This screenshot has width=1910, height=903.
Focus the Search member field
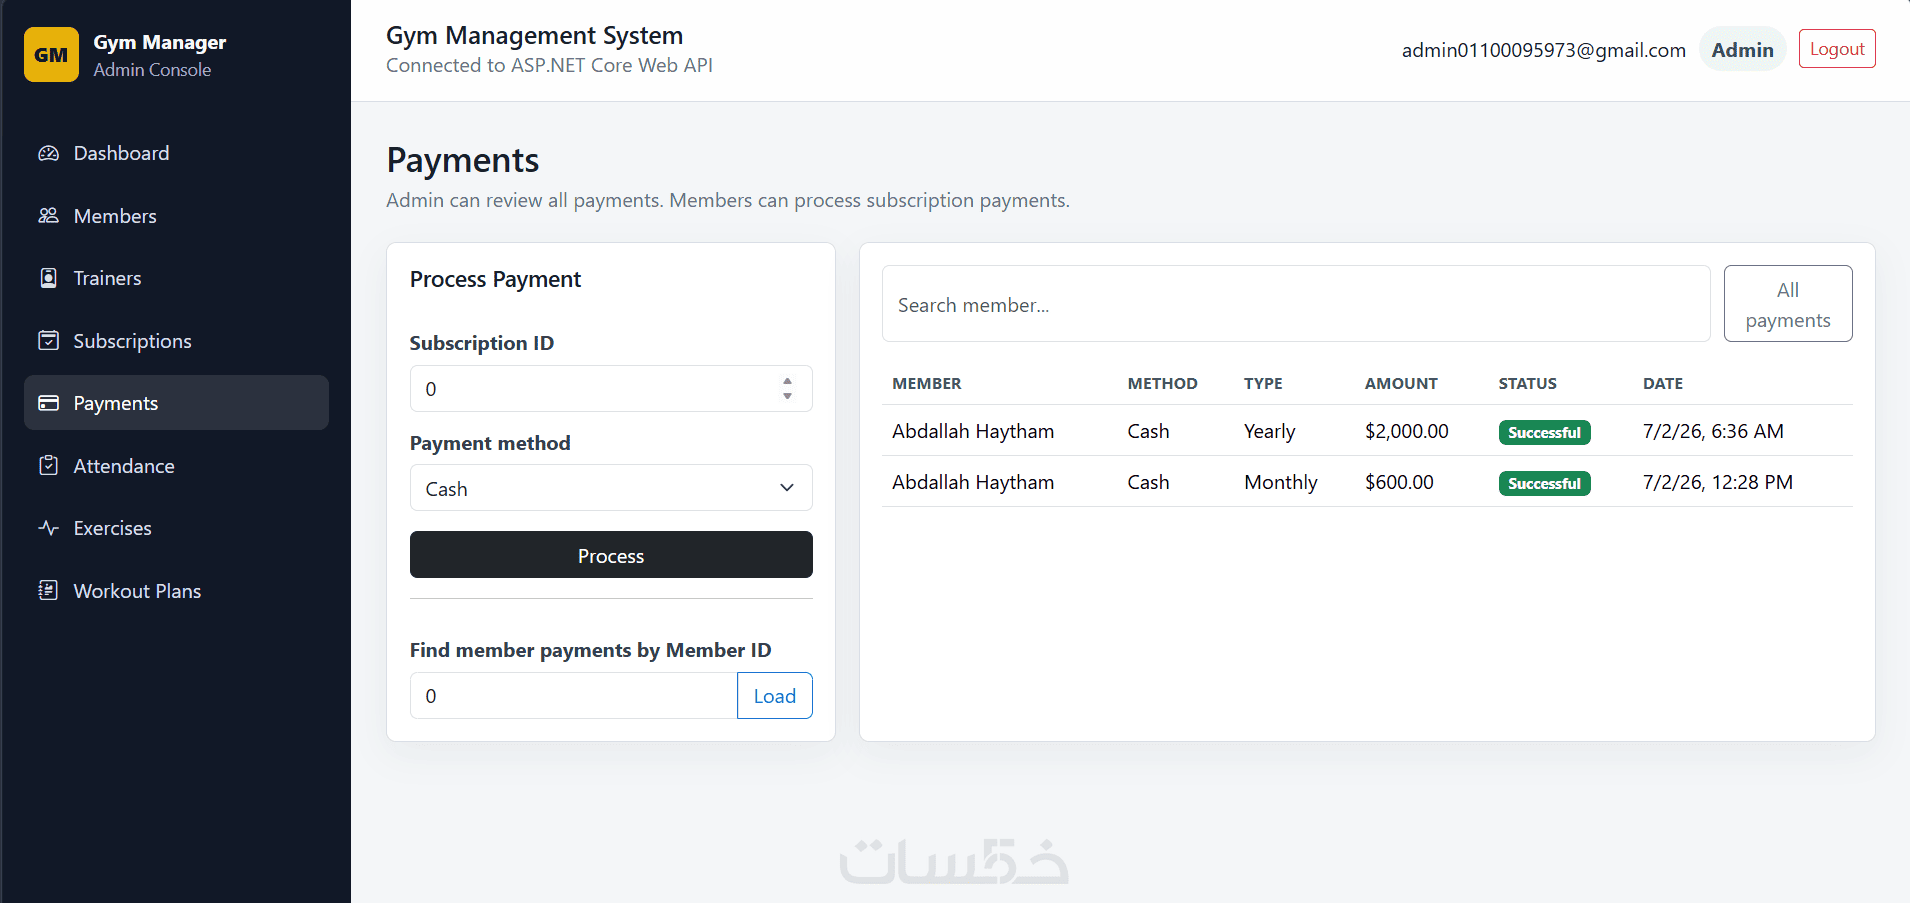coord(1296,304)
